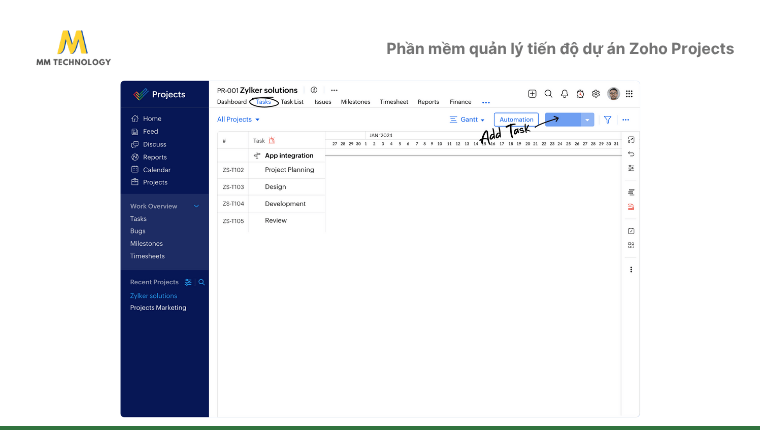Collapse the Work Overview section chevron
This screenshot has width=760, height=430.
pos(196,206)
